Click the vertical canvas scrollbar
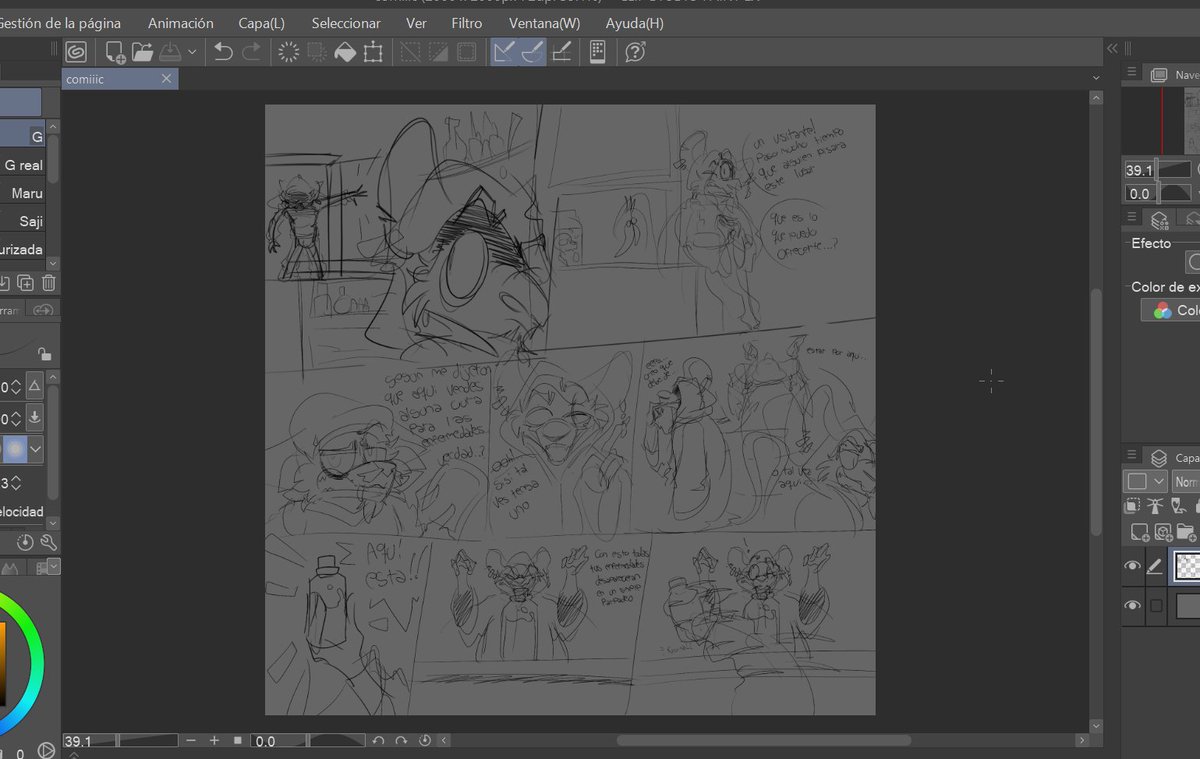Viewport: 1200px width, 759px height. [x=1097, y=412]
